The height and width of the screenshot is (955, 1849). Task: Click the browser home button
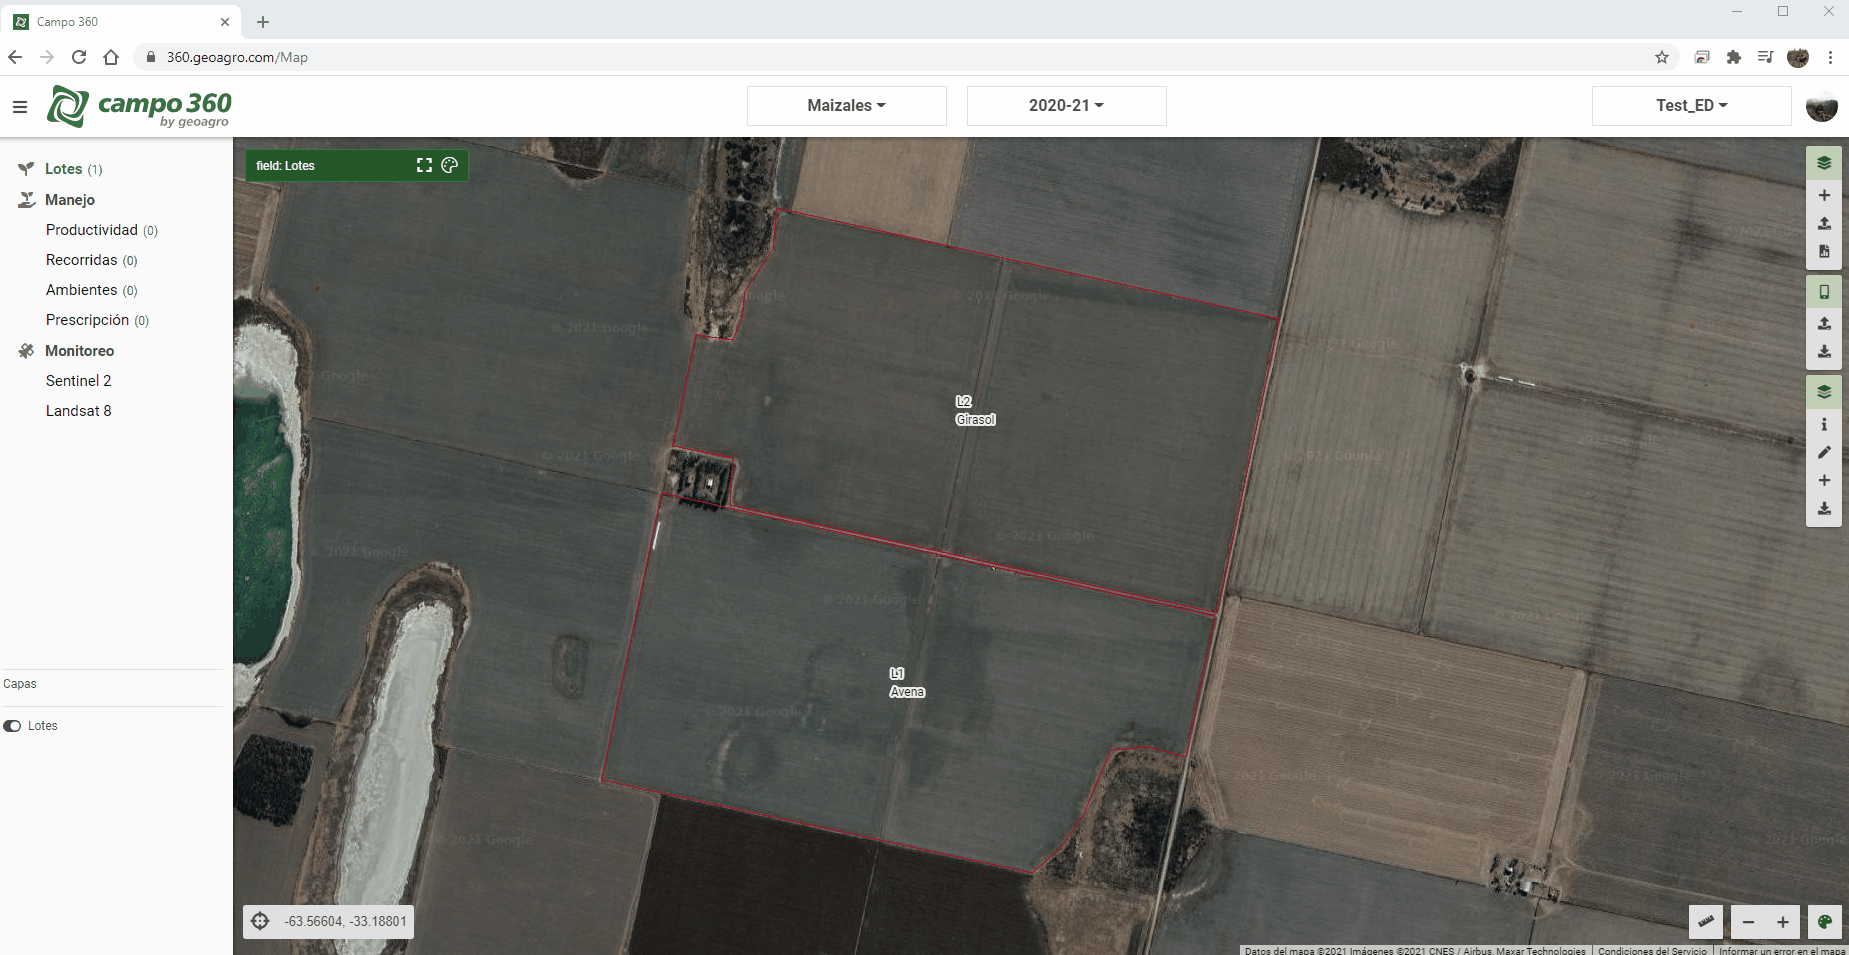(x=111, y=57)
